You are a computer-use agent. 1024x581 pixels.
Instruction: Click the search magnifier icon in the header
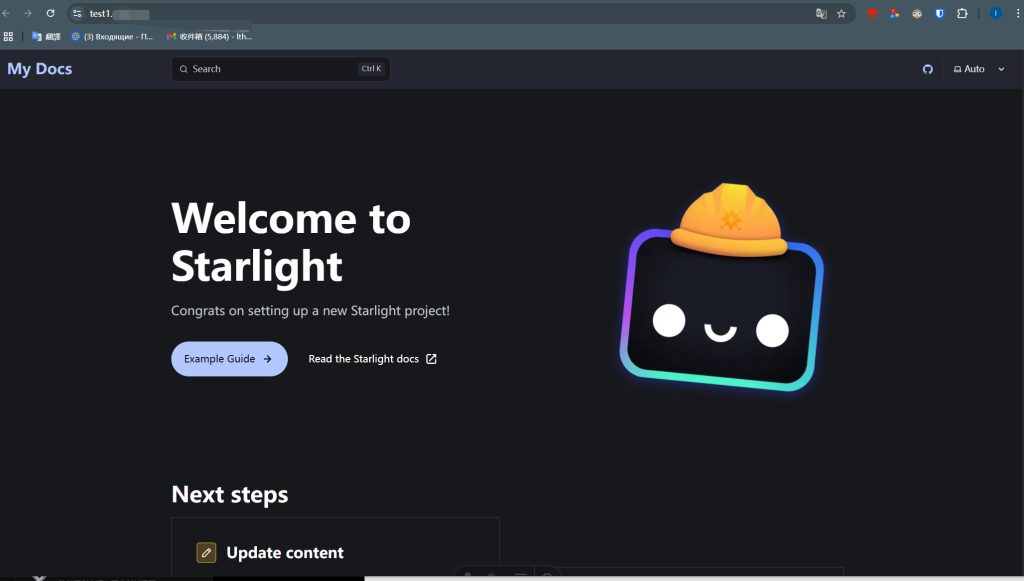point(183,68)
